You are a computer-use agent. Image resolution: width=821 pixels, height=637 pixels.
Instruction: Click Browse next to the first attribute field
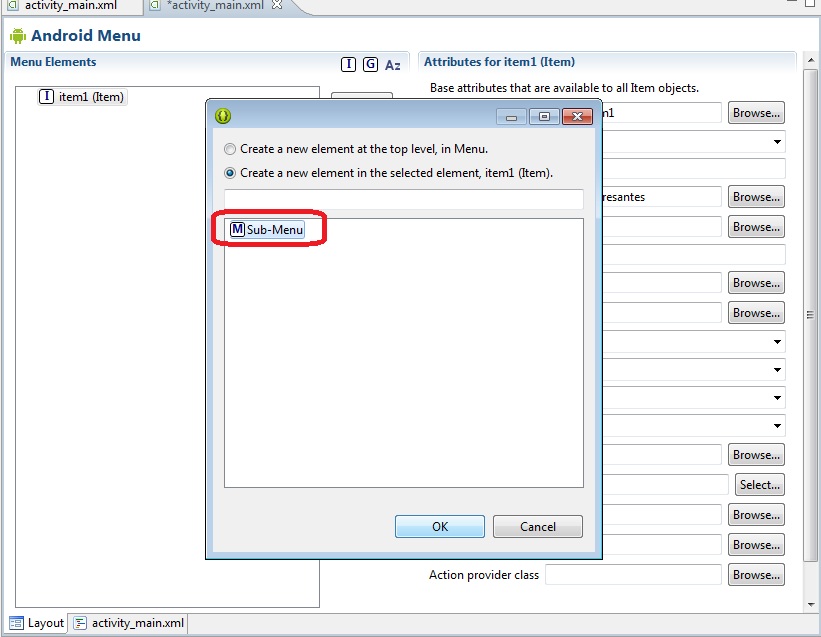point(756,113)
